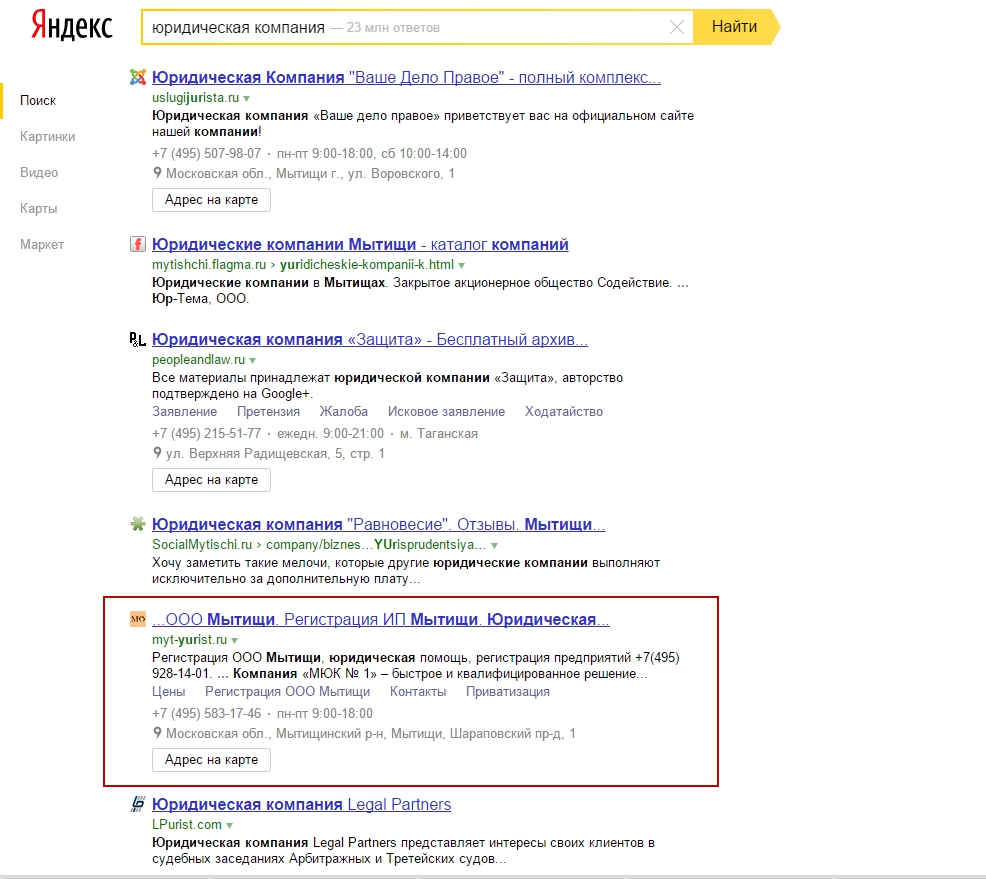Click favicon of uslugijurista.ru result
Image resolution: width=986 pixels, height=879 pixels.
pyautogui.click(x=138, y=77)
